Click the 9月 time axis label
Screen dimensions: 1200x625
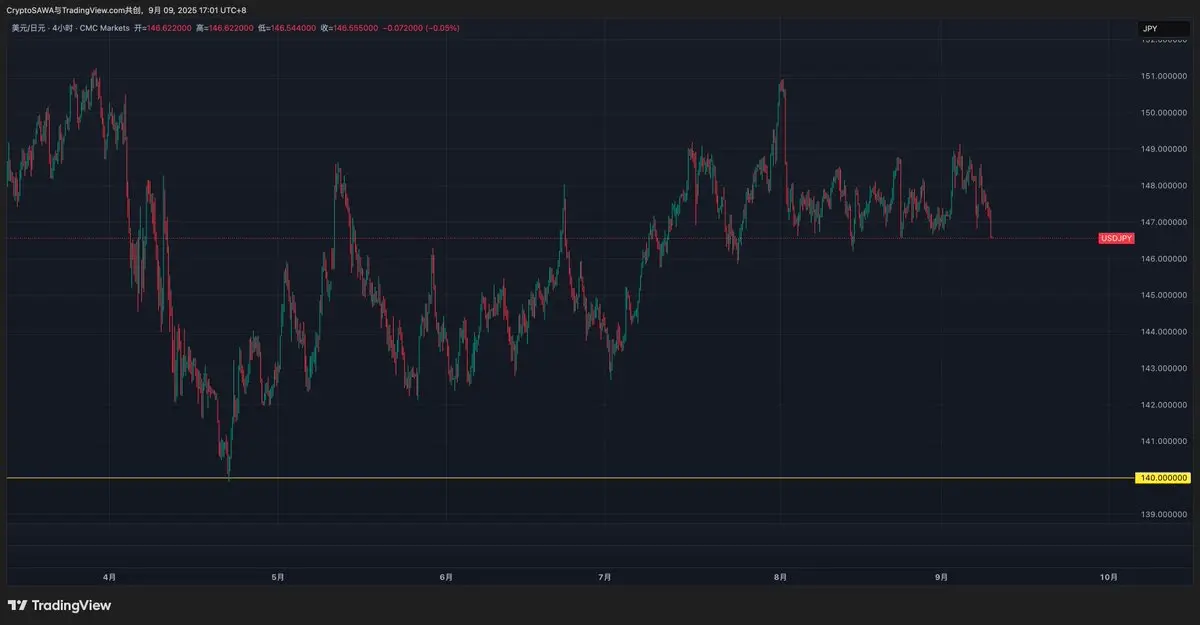[941, 577]
